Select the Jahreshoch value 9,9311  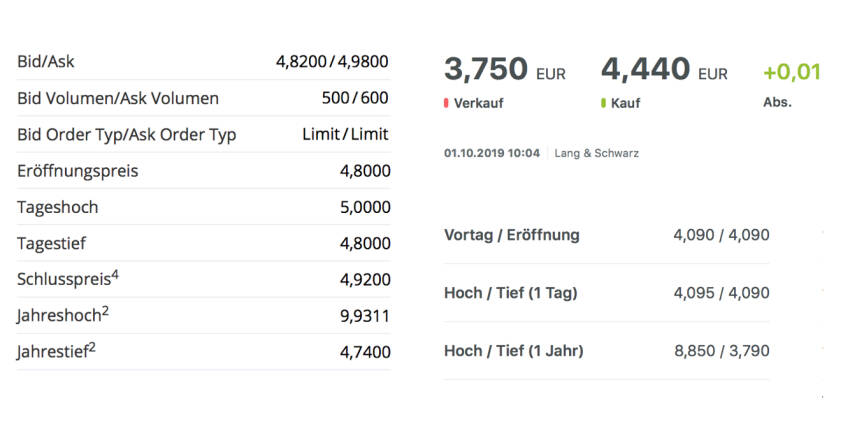(x=365, y=316)
